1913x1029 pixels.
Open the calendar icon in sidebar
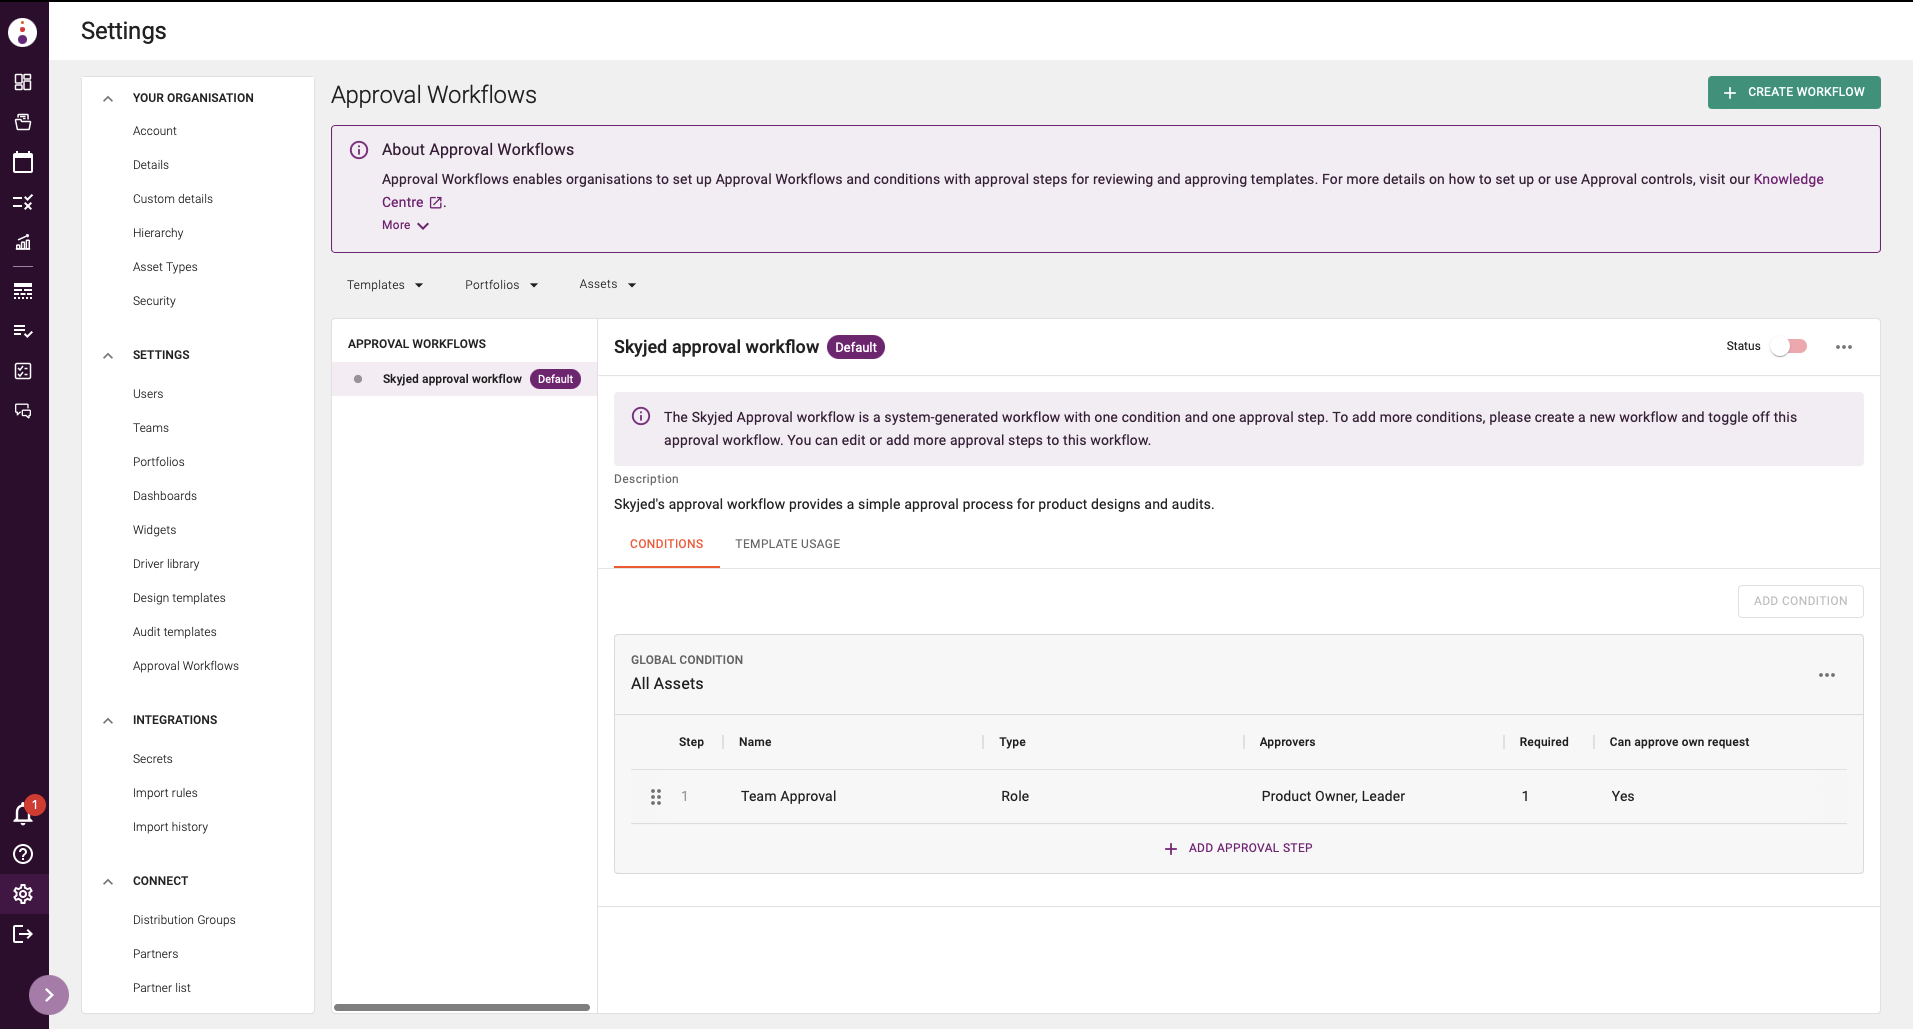tap(23, 162)
